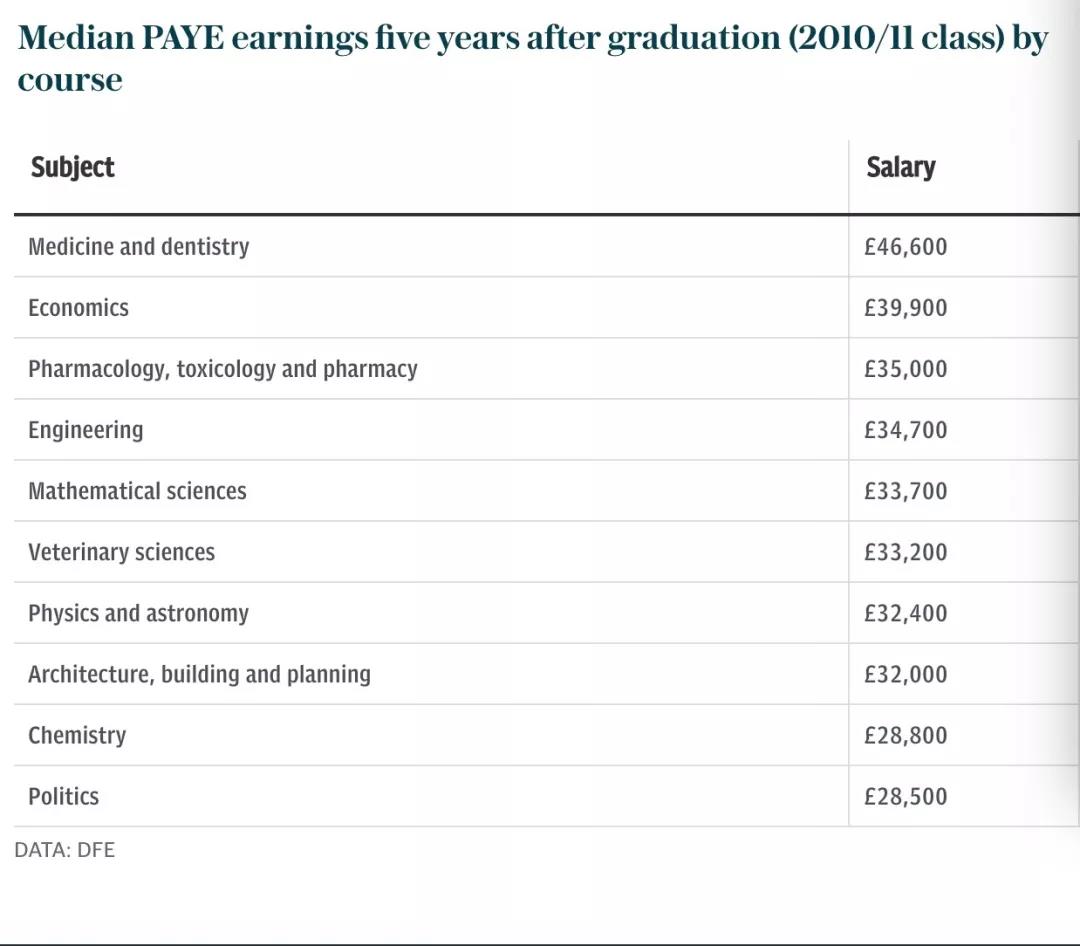This screenshot has width=1080, height=946.
Task: Click the £35,000 salary cell
Action: pyautogui.click(x=905, y=369)
